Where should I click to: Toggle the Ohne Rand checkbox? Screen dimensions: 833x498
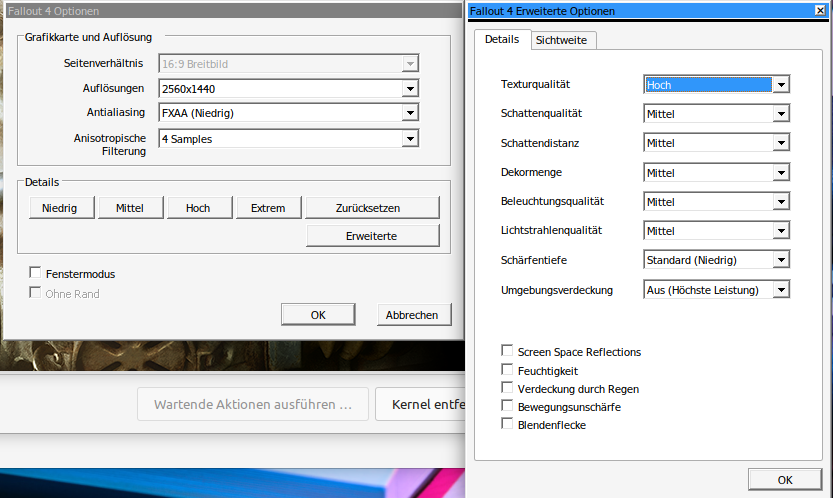pyautogui.click(x=35, y=293)
